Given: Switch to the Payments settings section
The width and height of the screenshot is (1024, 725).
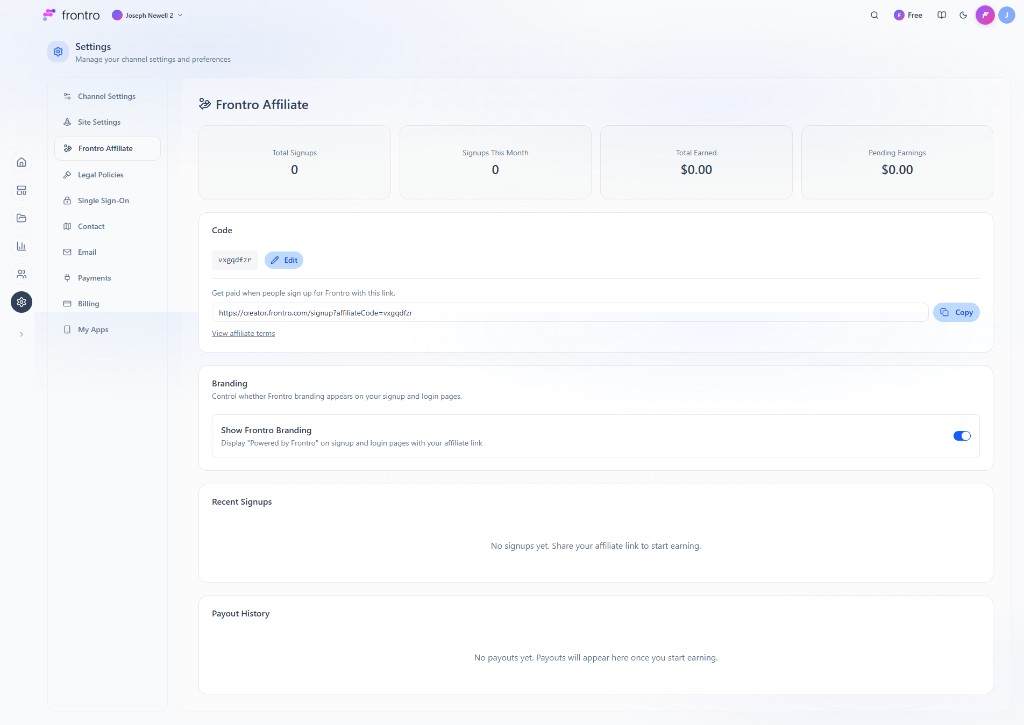Looking at the screenshot, I should [96, 277].
